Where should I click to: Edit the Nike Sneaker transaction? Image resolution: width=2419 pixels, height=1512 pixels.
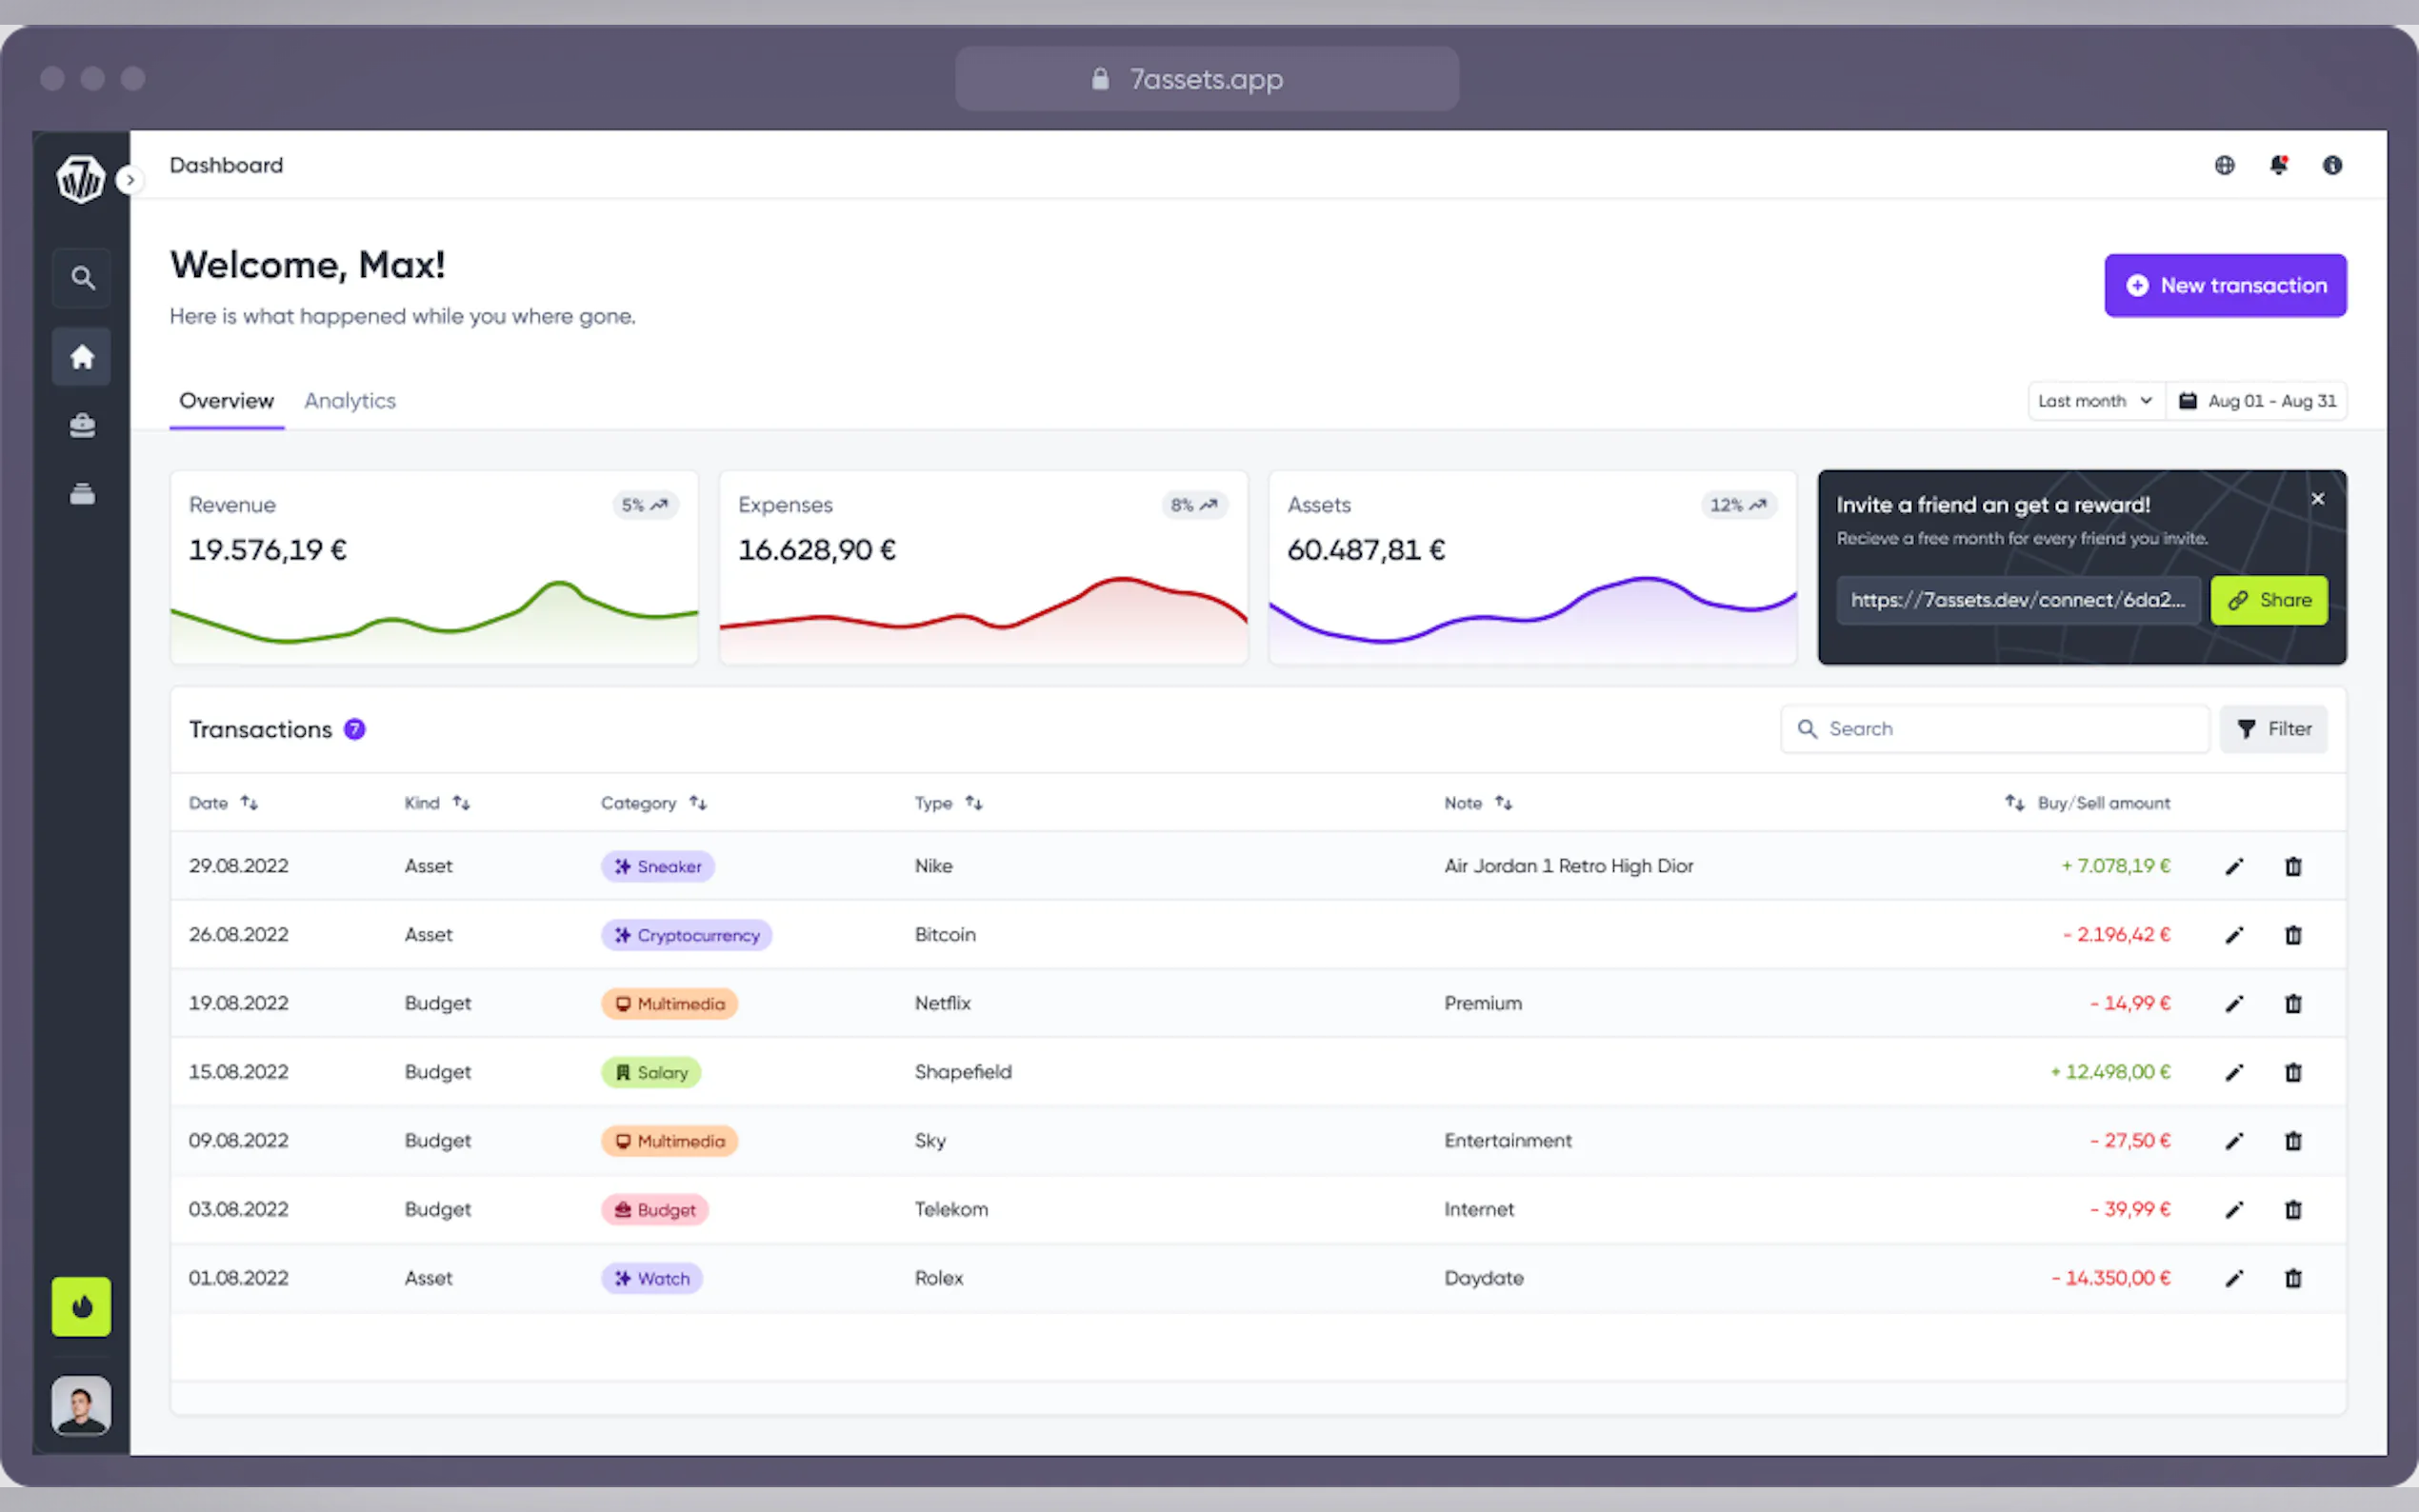pos(2234,866)
